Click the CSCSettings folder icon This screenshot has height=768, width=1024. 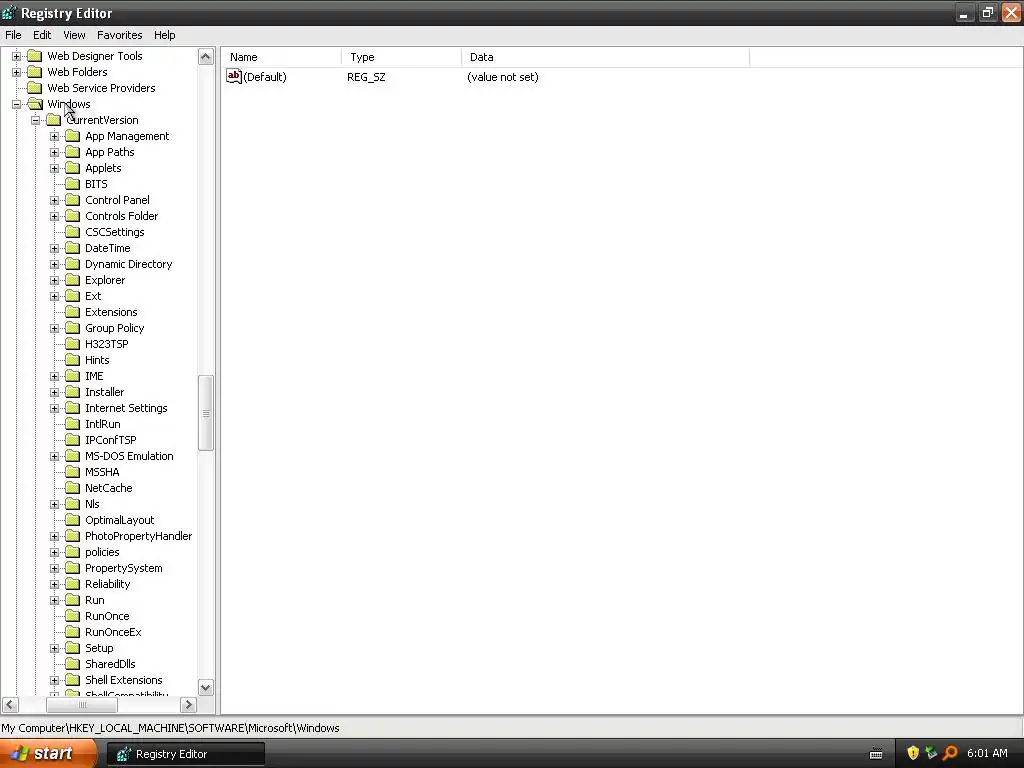72,232
